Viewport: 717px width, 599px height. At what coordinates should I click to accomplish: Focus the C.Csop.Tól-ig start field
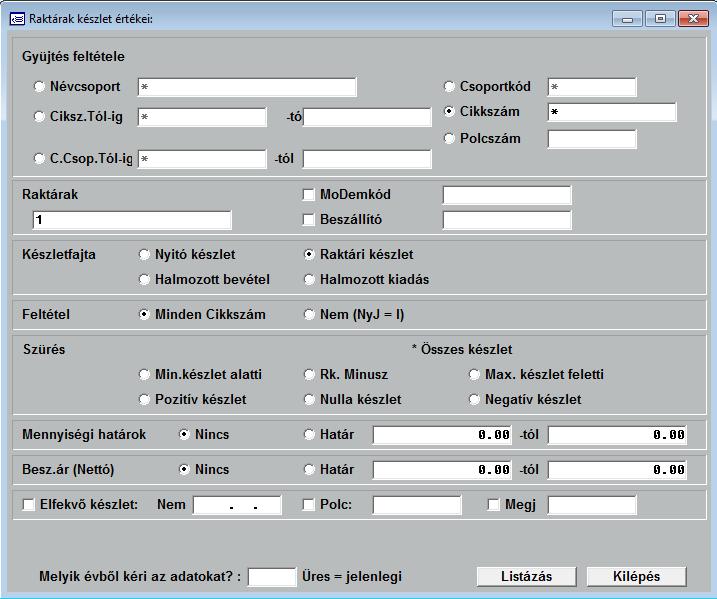(x=202, y=159)
